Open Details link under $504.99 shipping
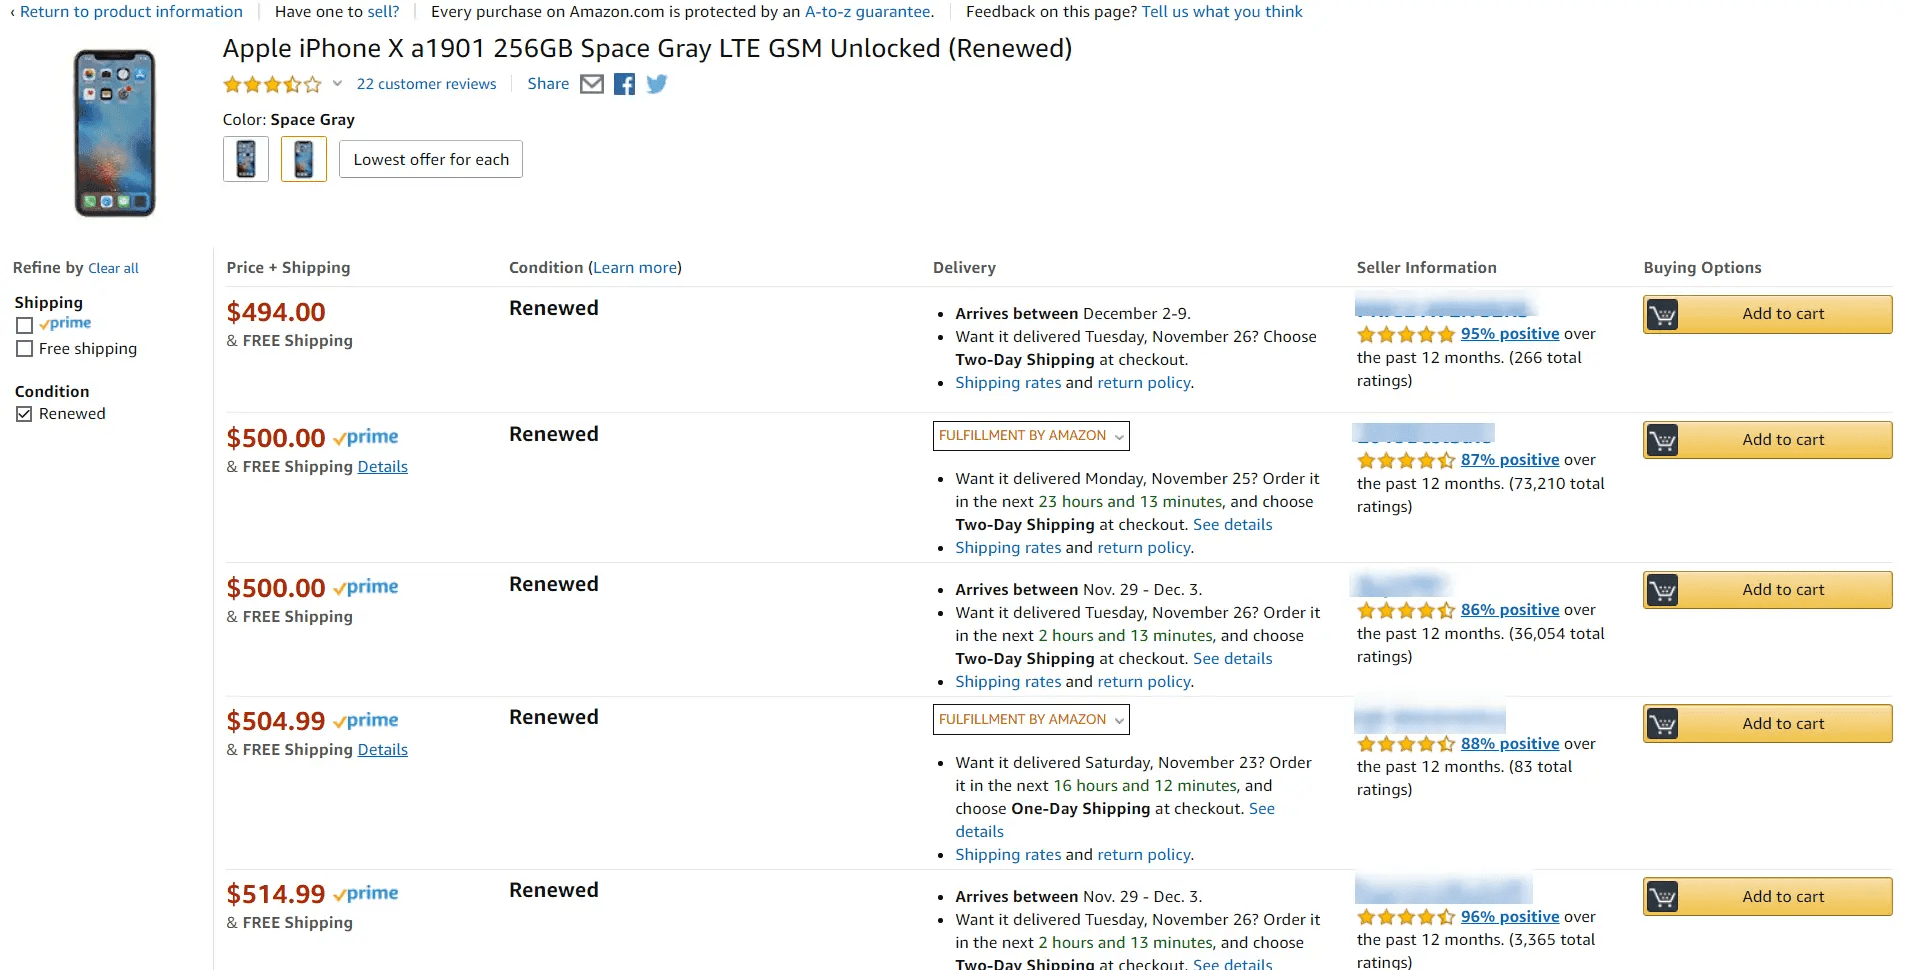Image resolution: width=1920 pixels, height=970 pixels. [383, 750]
